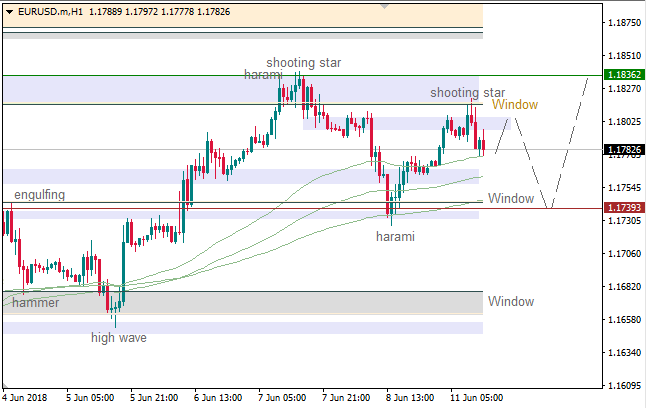This screenshot has width=646, height=408.
Task: Click the red 1.17393 price tag
Action: pyautogui.click(x=624, y=207)
